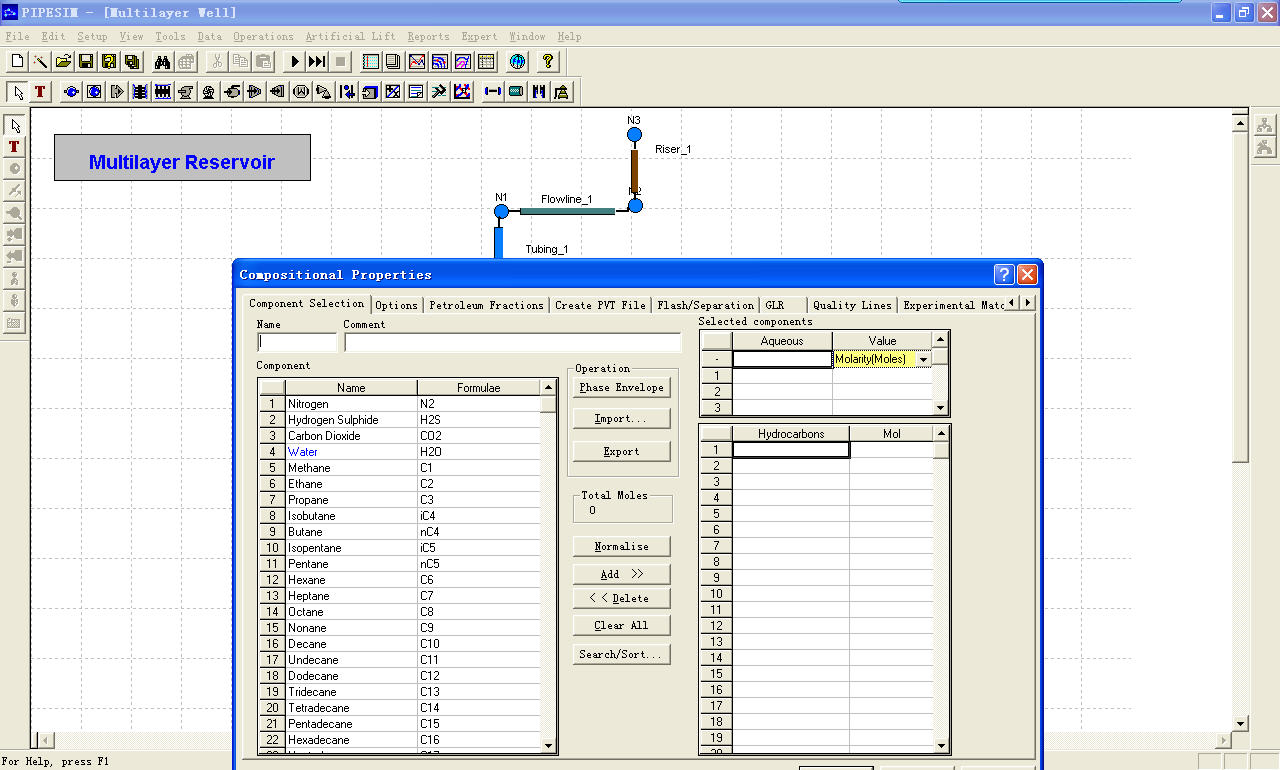Open the File menu
The height and width of the screenshot is (770, 1280).
coord(17,36)
